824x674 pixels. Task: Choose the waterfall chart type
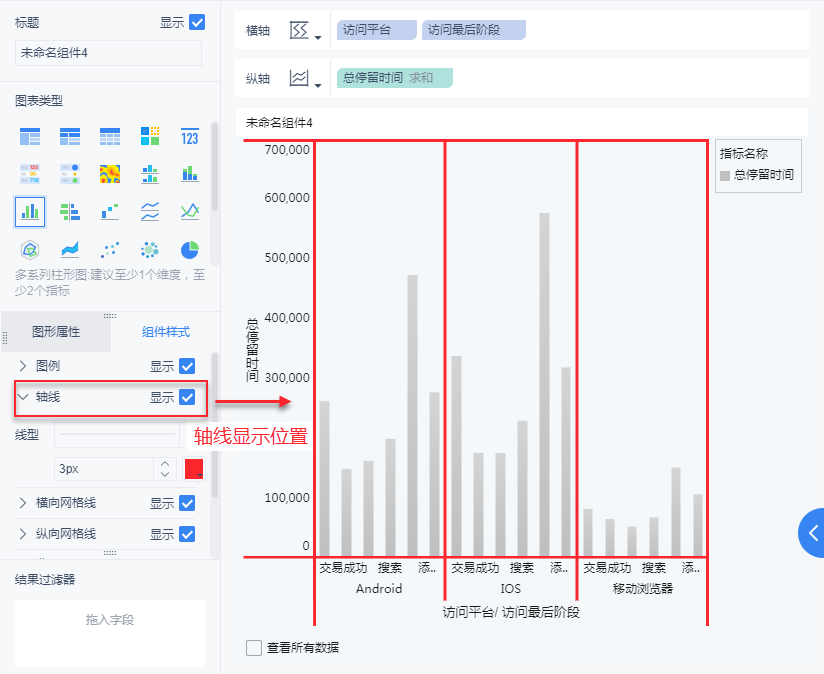pyautogui.click(x=110, y=212)
